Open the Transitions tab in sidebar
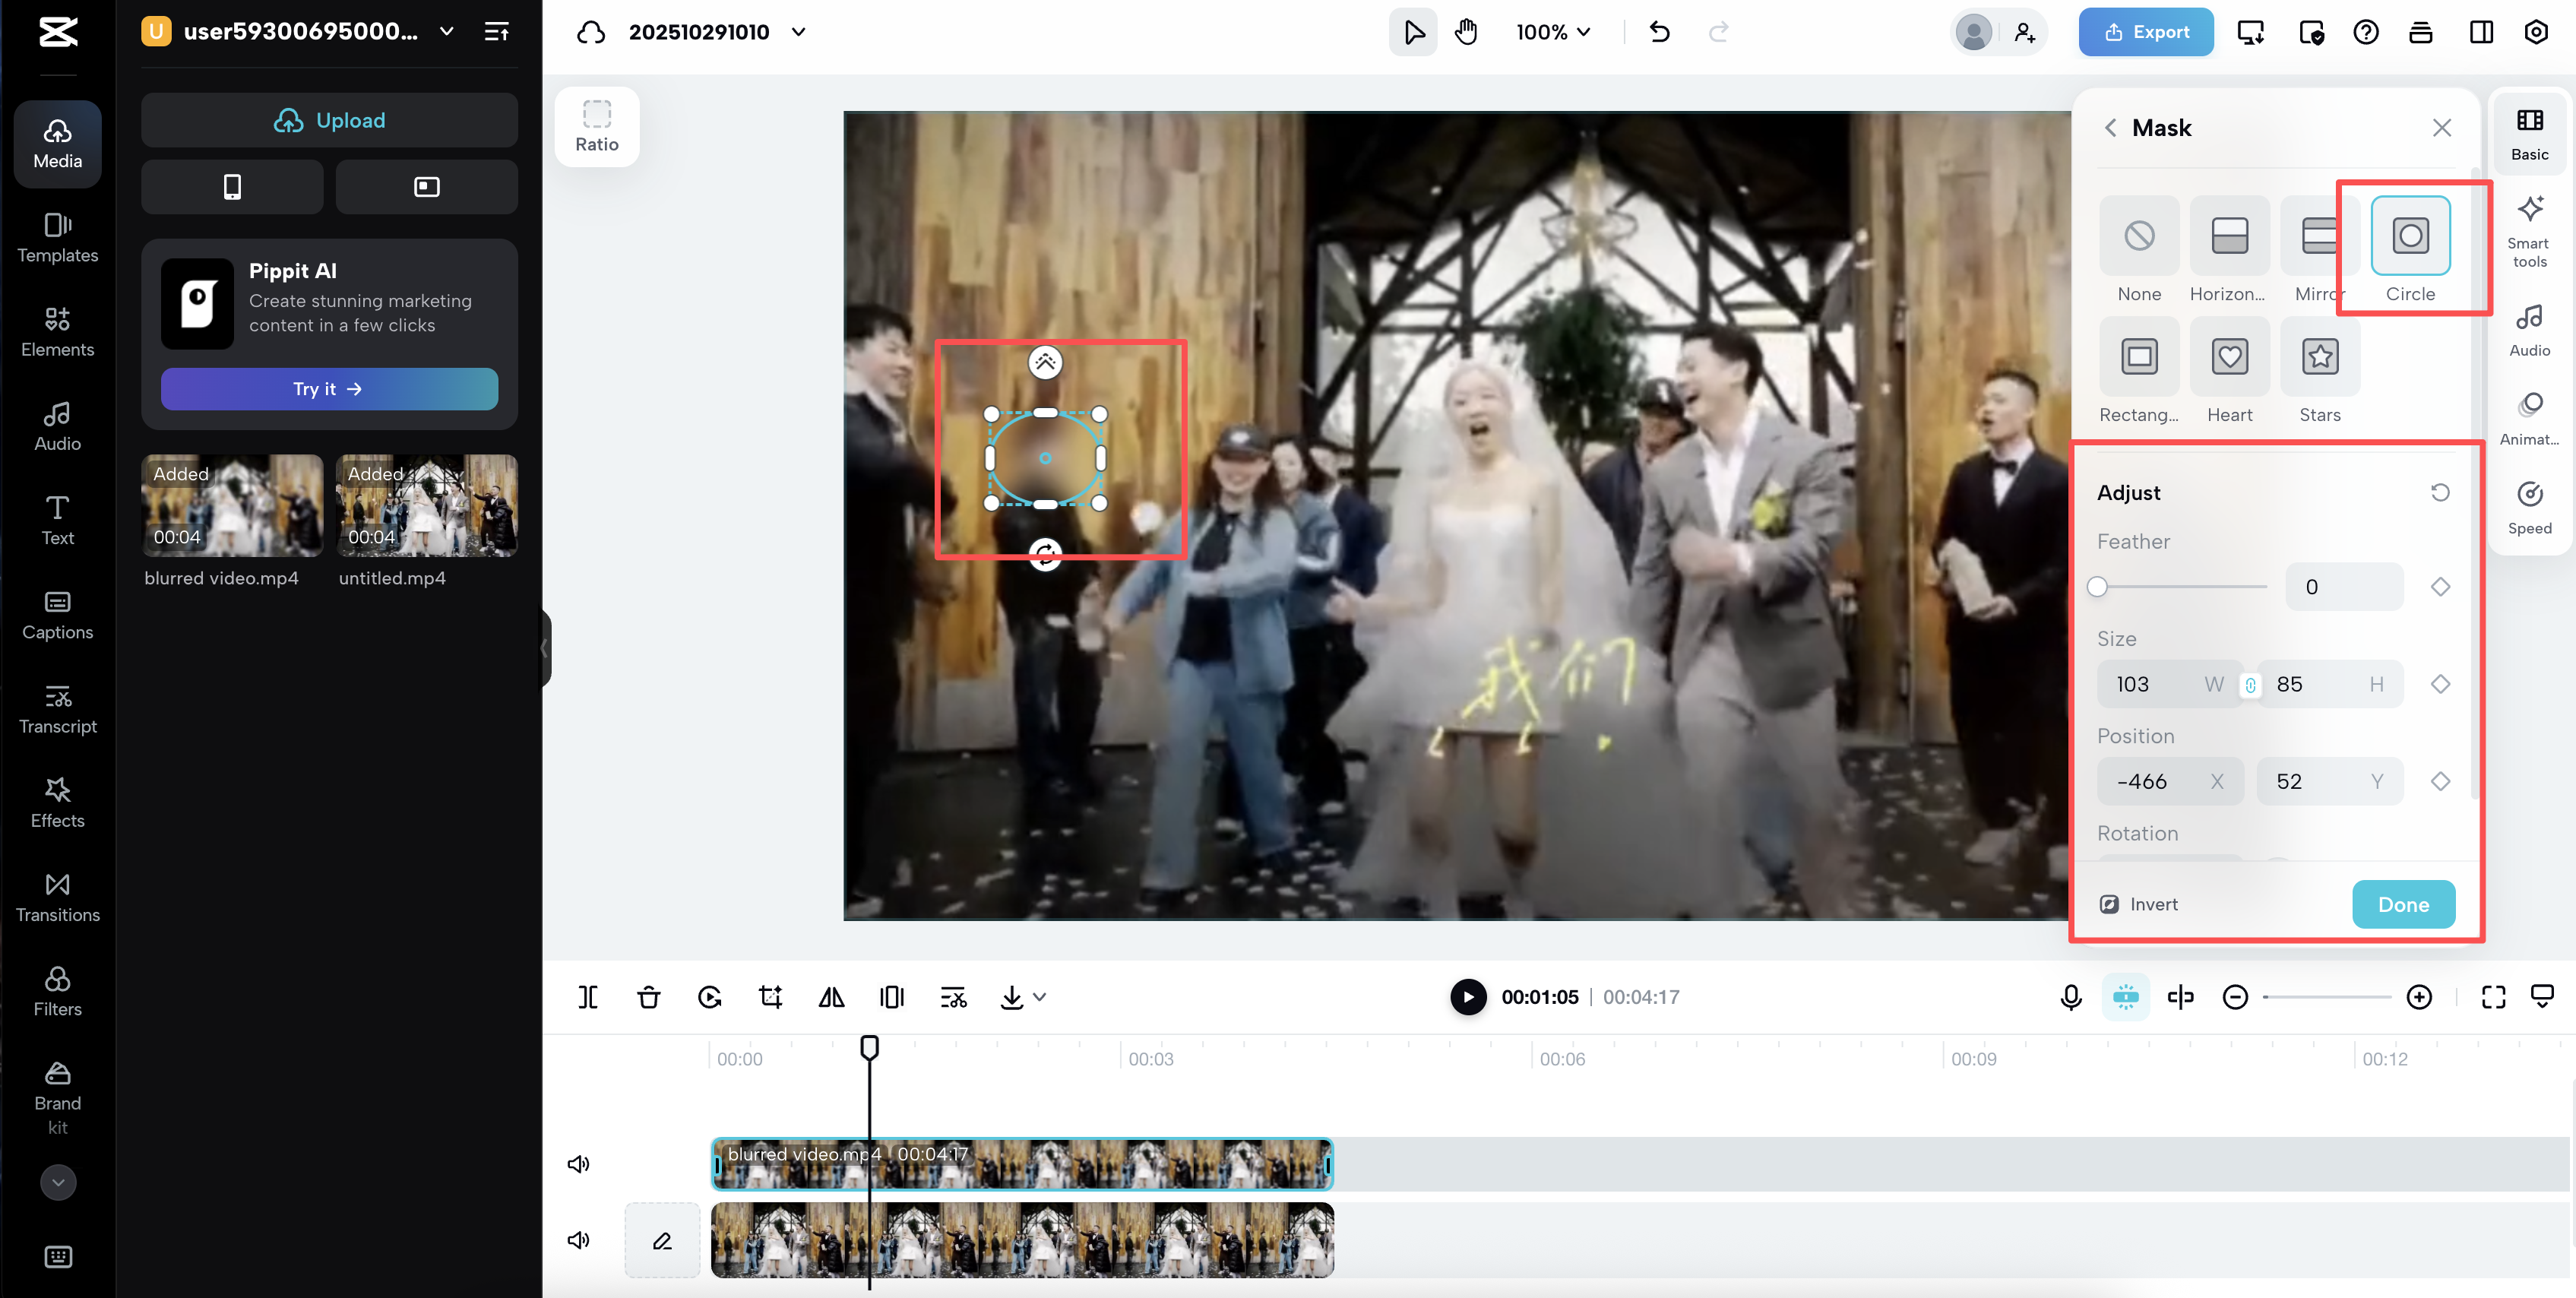Viewport: 2576px width, 1298px height. [x=57, y=897]
